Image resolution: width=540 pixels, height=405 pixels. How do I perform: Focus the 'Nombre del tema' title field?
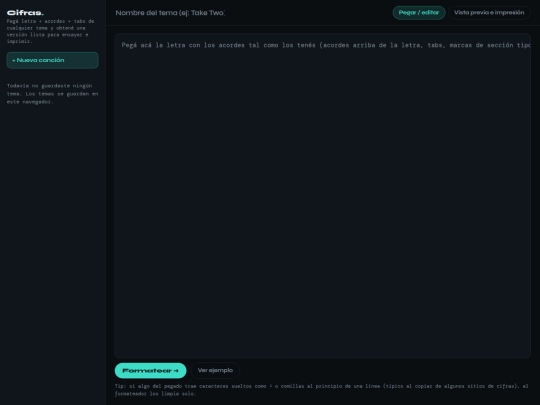(170, 13)
